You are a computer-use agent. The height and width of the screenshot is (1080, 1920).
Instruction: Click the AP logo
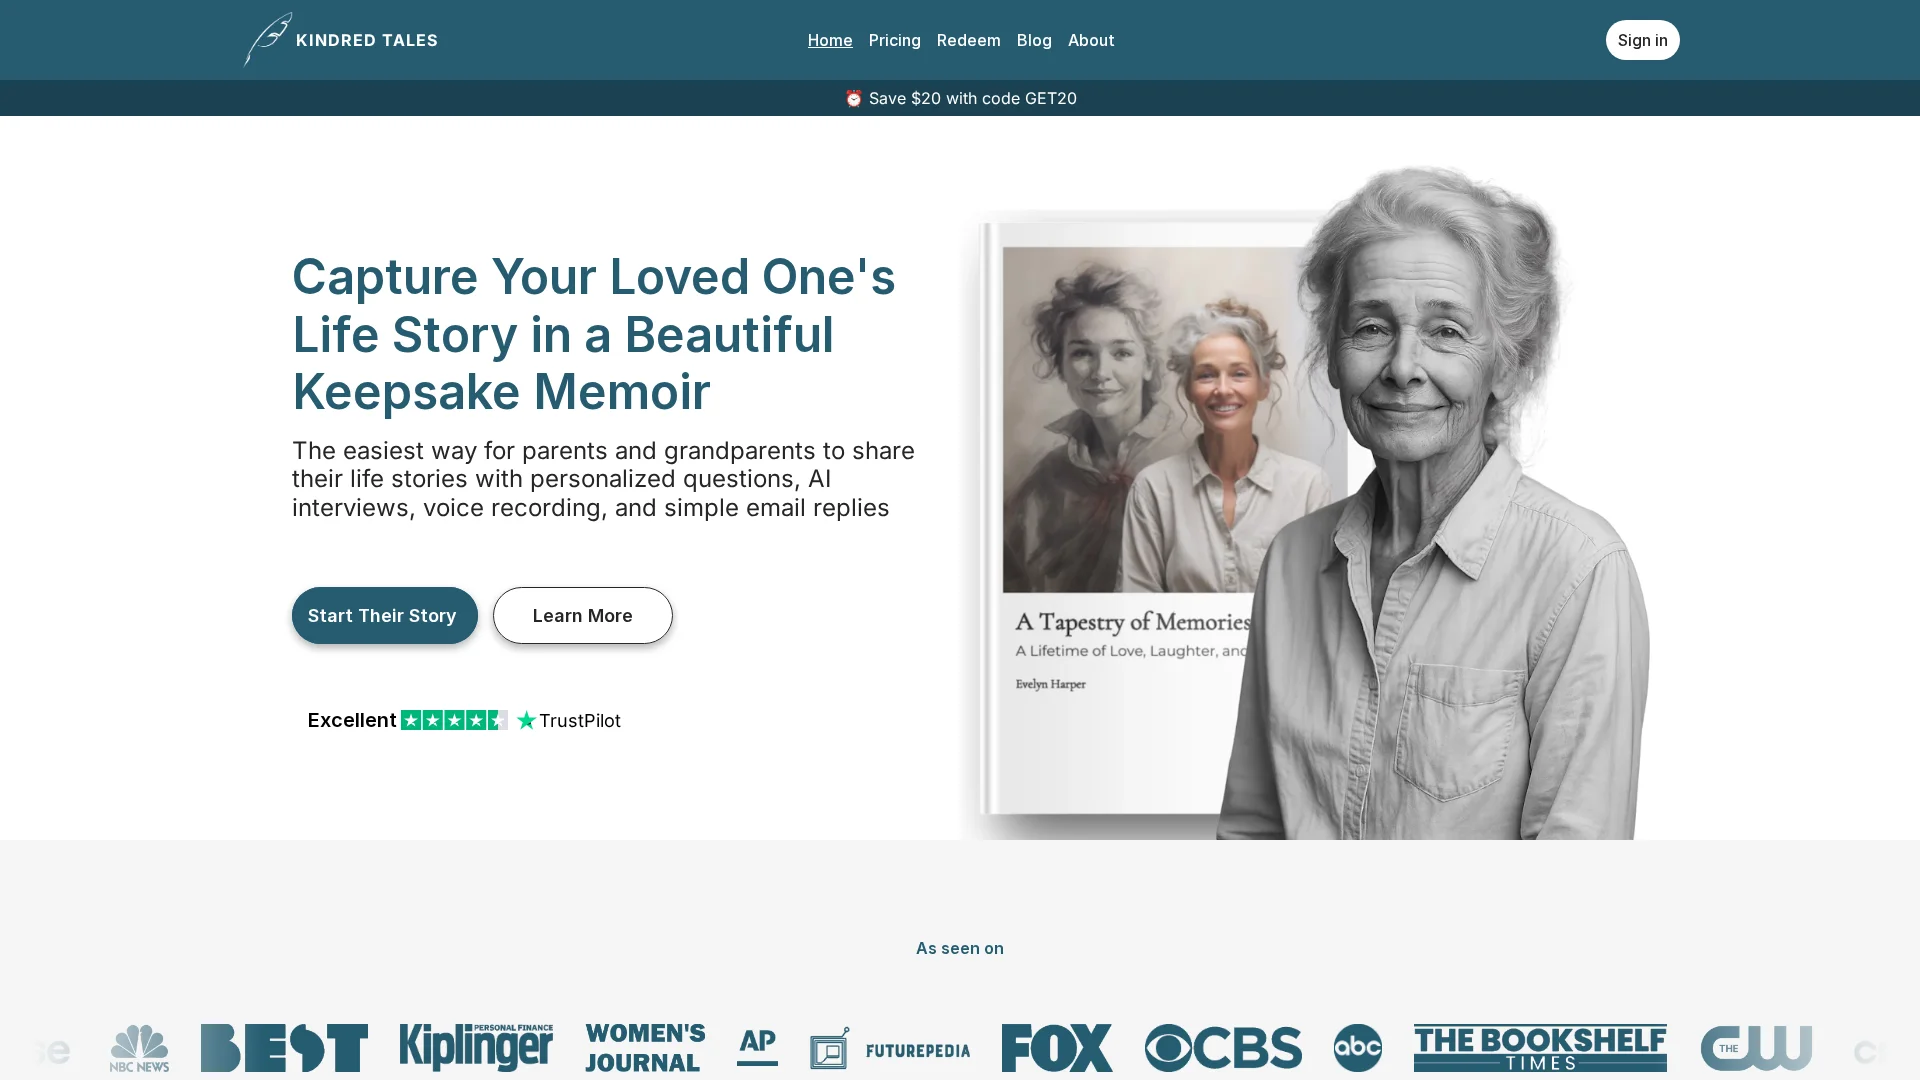[x=757, y=1046]
